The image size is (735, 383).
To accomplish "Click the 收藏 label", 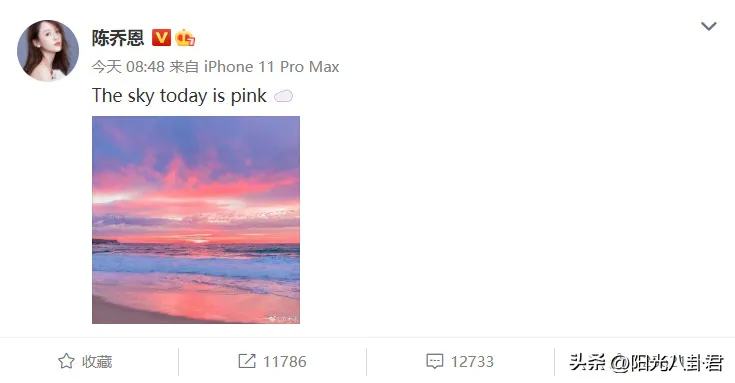I will coord(97,361).
